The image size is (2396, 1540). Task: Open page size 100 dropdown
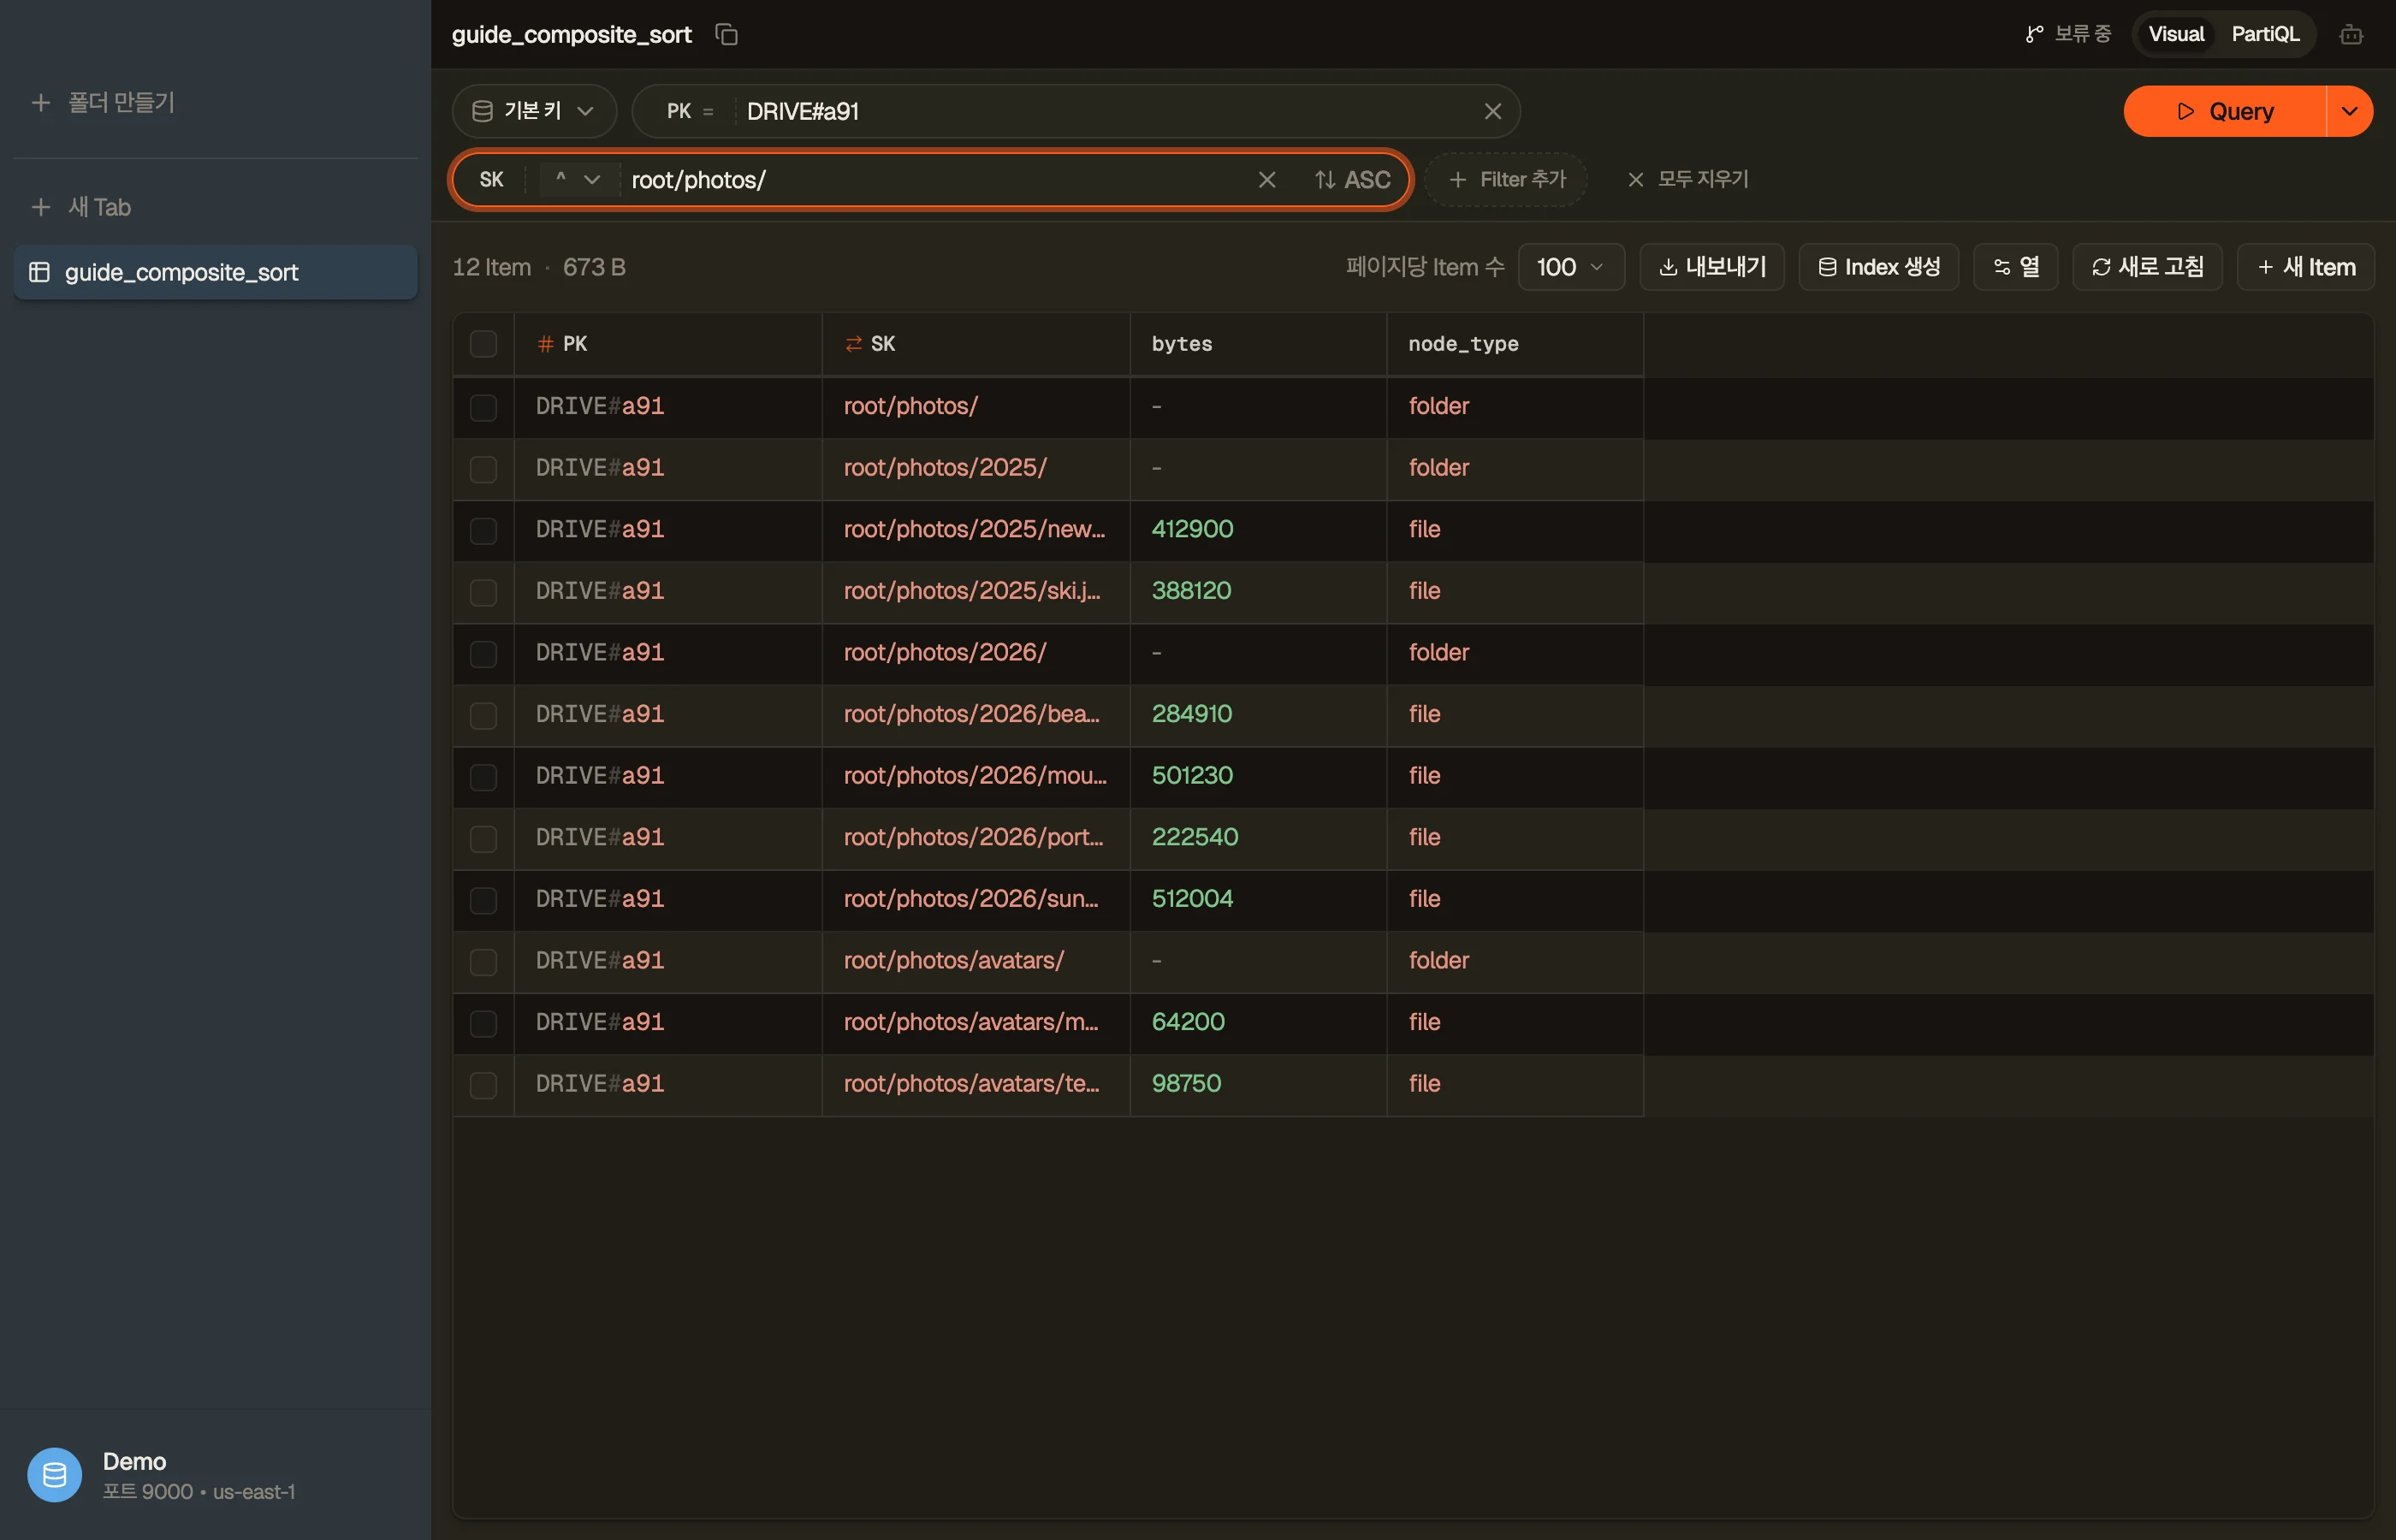[x=1570, y=267]
